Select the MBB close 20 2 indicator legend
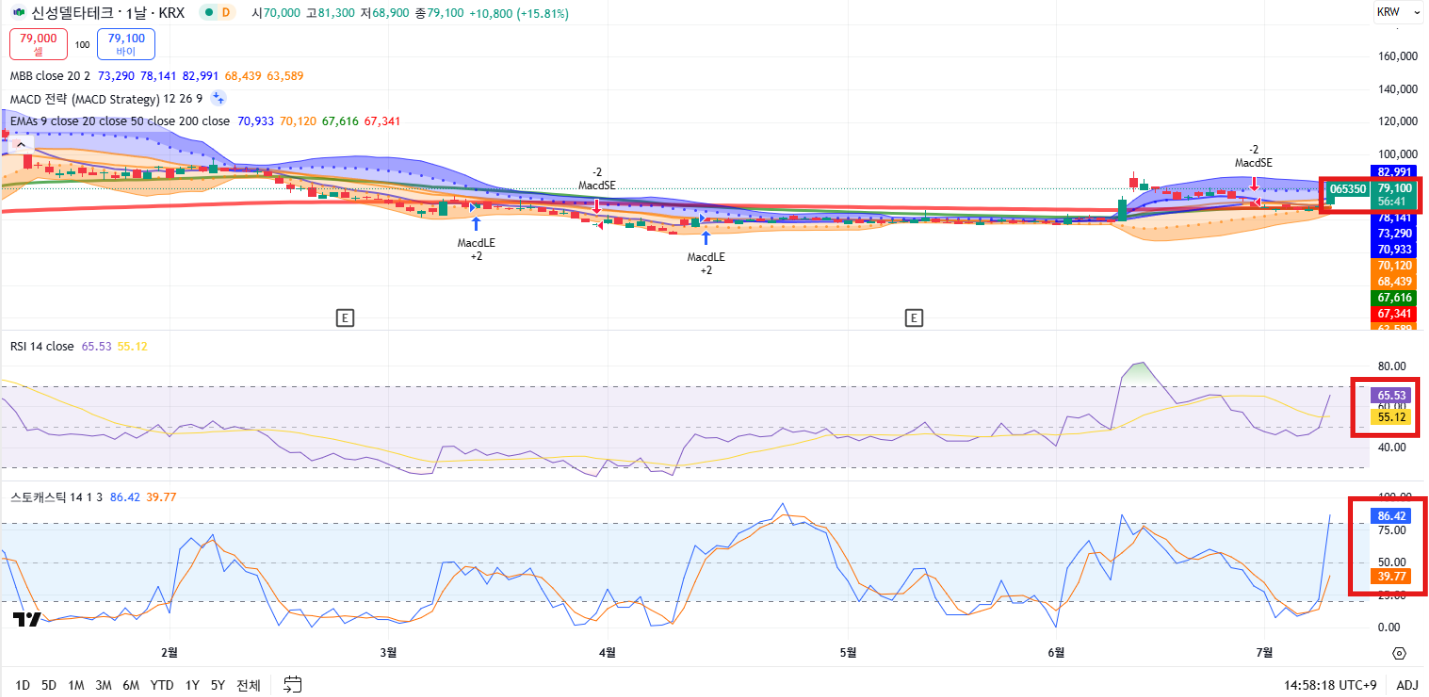 pyautogui.click(x=50, y=75)
